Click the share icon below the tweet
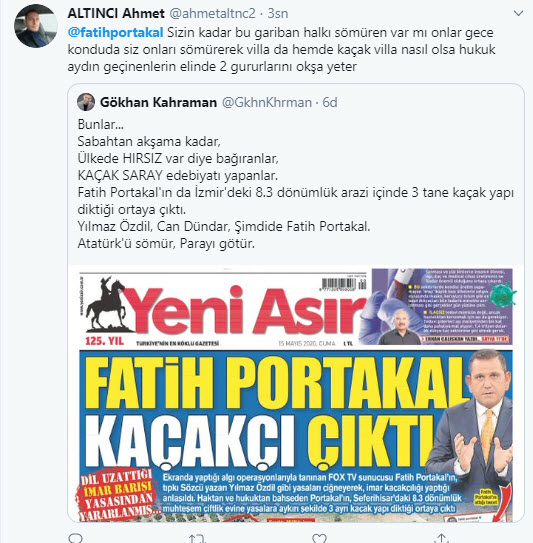The image size is (533, 543). pos(441,538)
